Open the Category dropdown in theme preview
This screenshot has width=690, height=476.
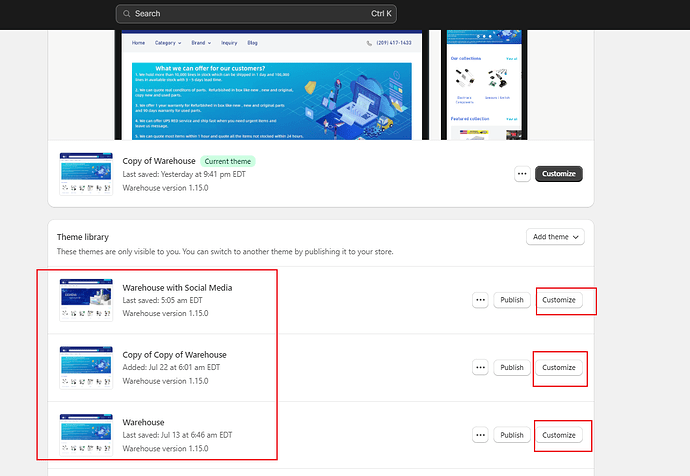tap(168, 43)
